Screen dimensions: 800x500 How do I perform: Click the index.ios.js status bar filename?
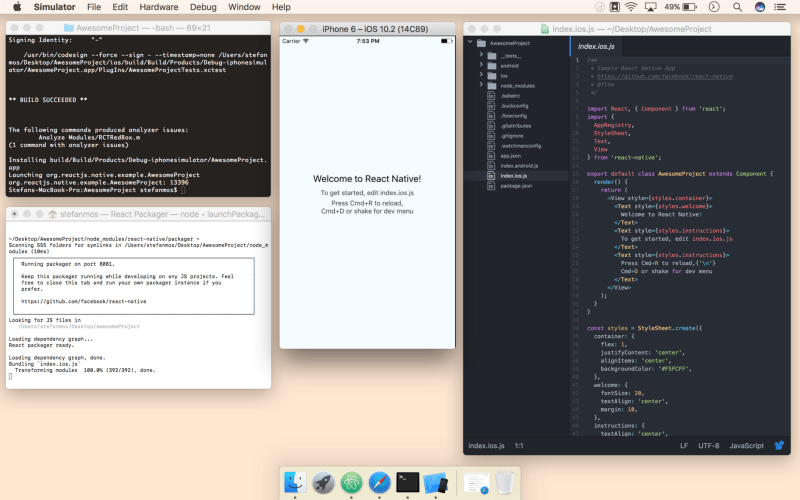tap(486, 445)
